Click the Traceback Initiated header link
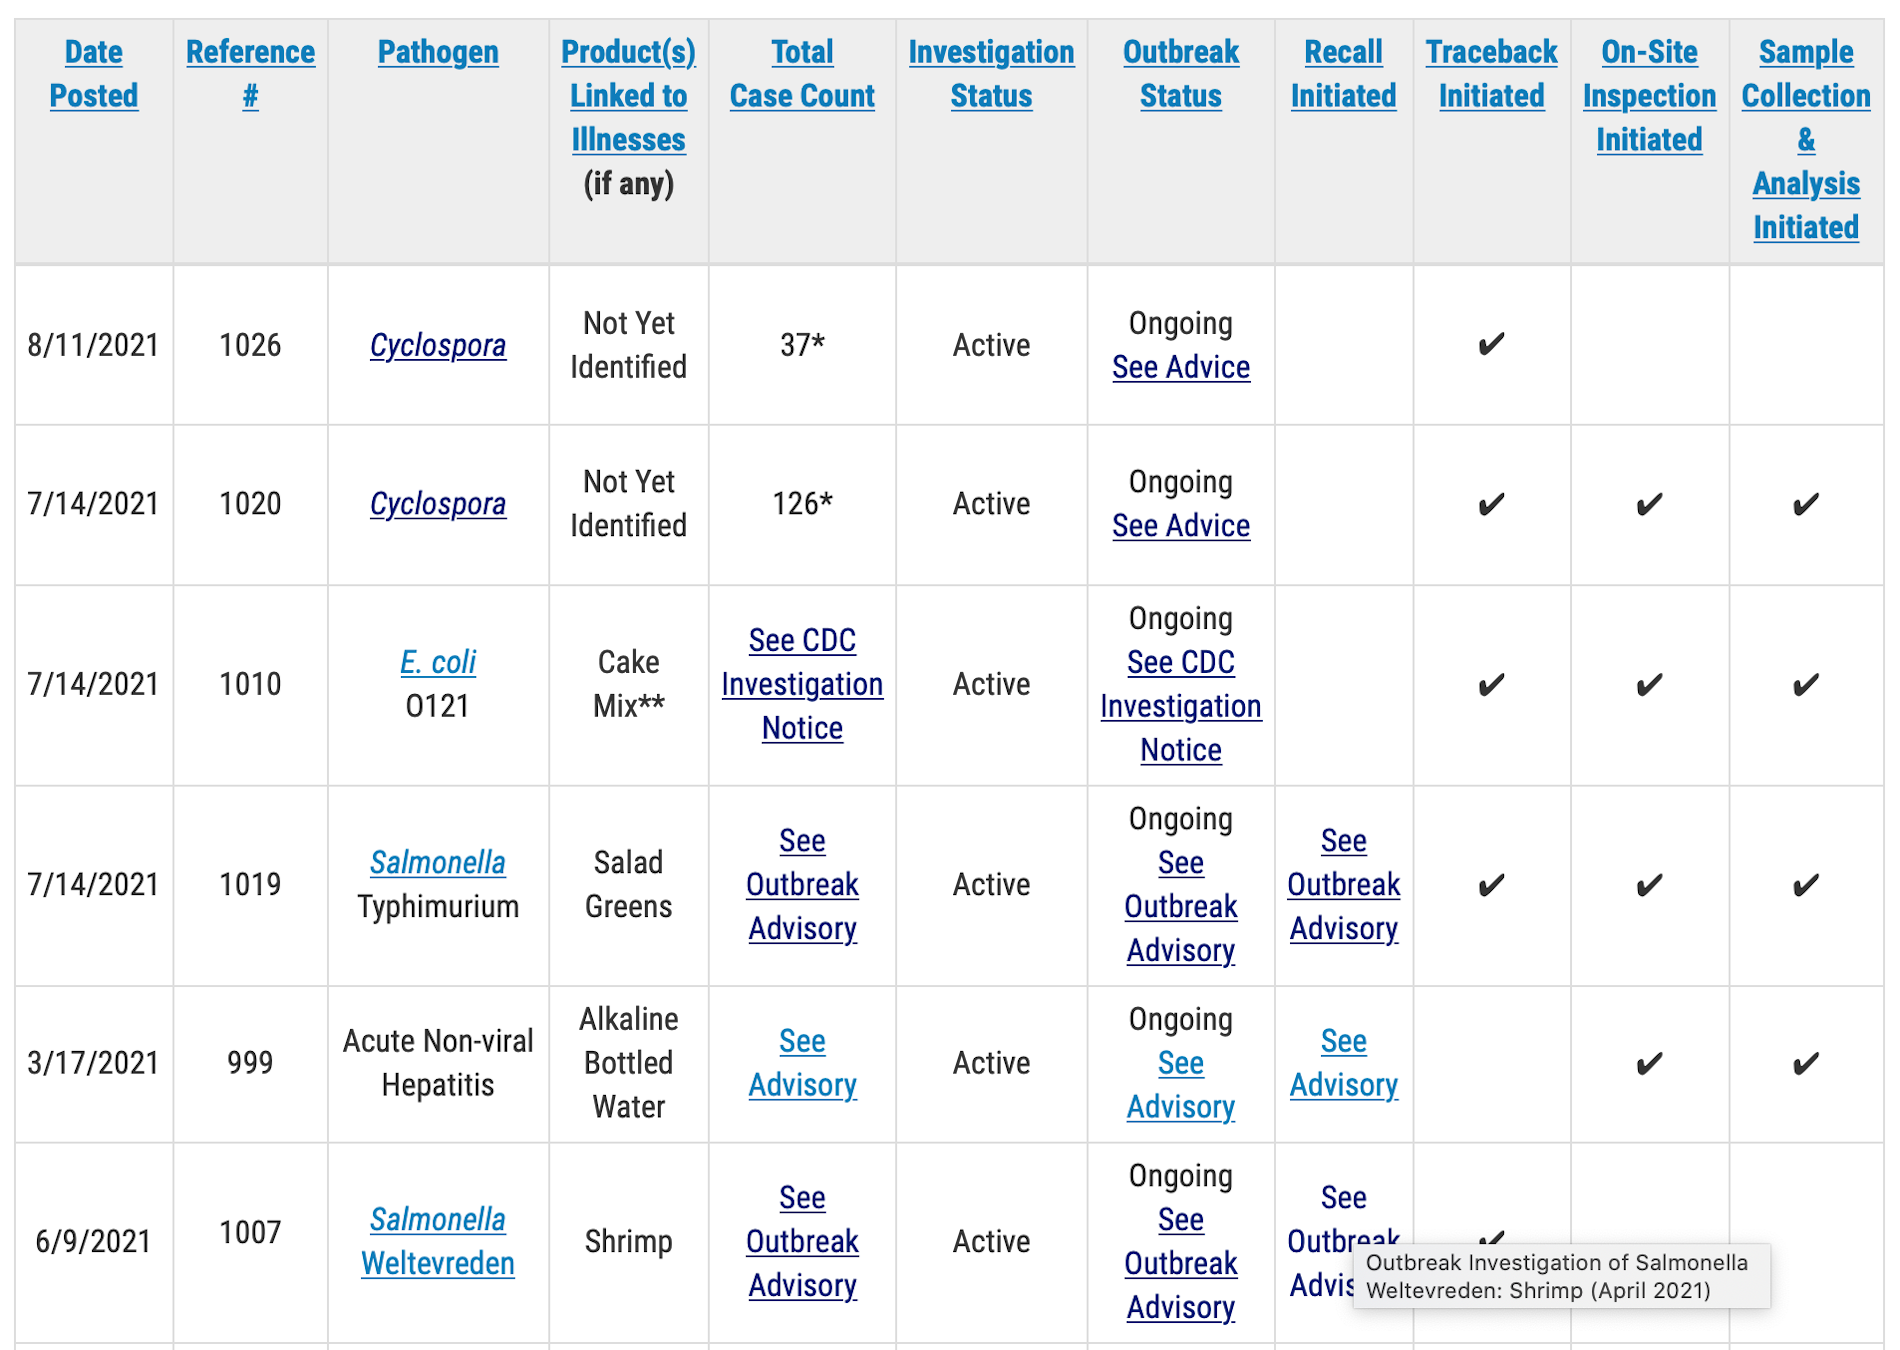This screenshot has height=1350, width=1900. pos(1491,74)
